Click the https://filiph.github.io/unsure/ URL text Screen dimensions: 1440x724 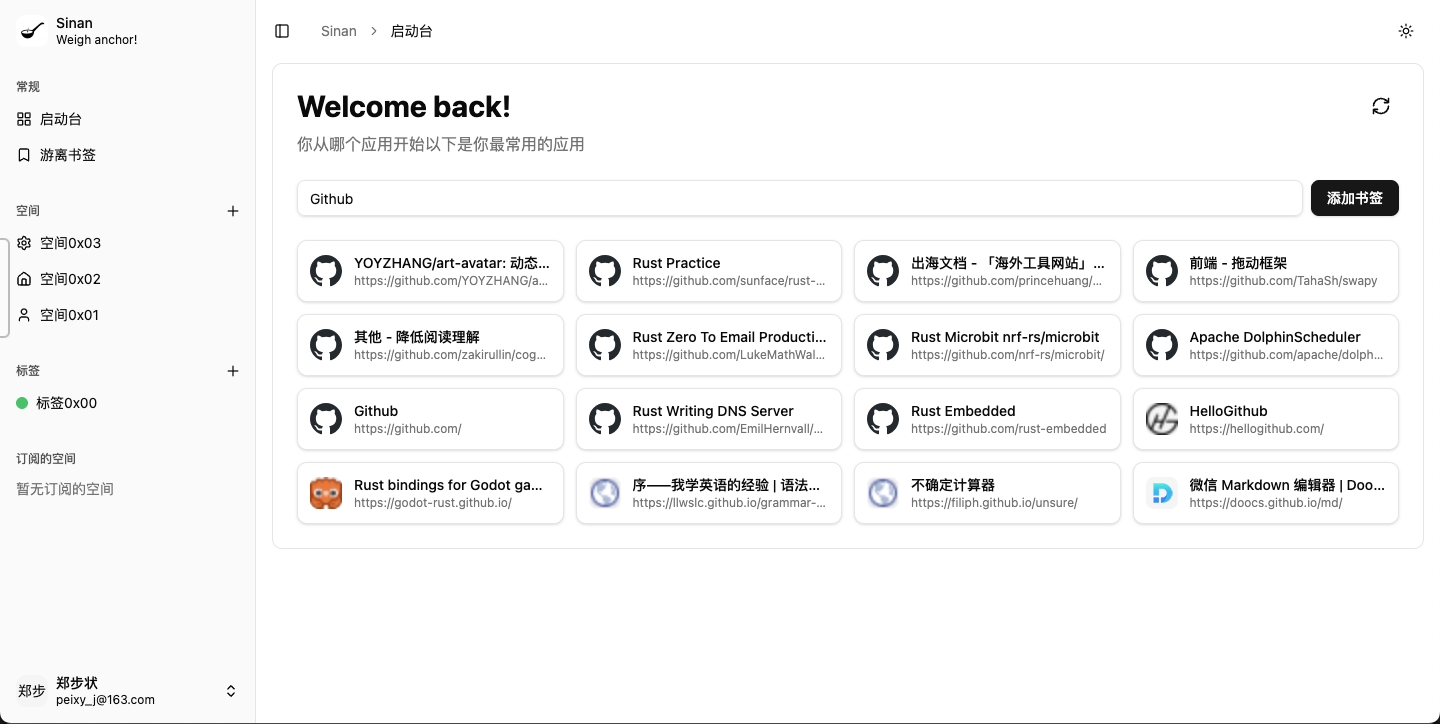coord(994,503)
